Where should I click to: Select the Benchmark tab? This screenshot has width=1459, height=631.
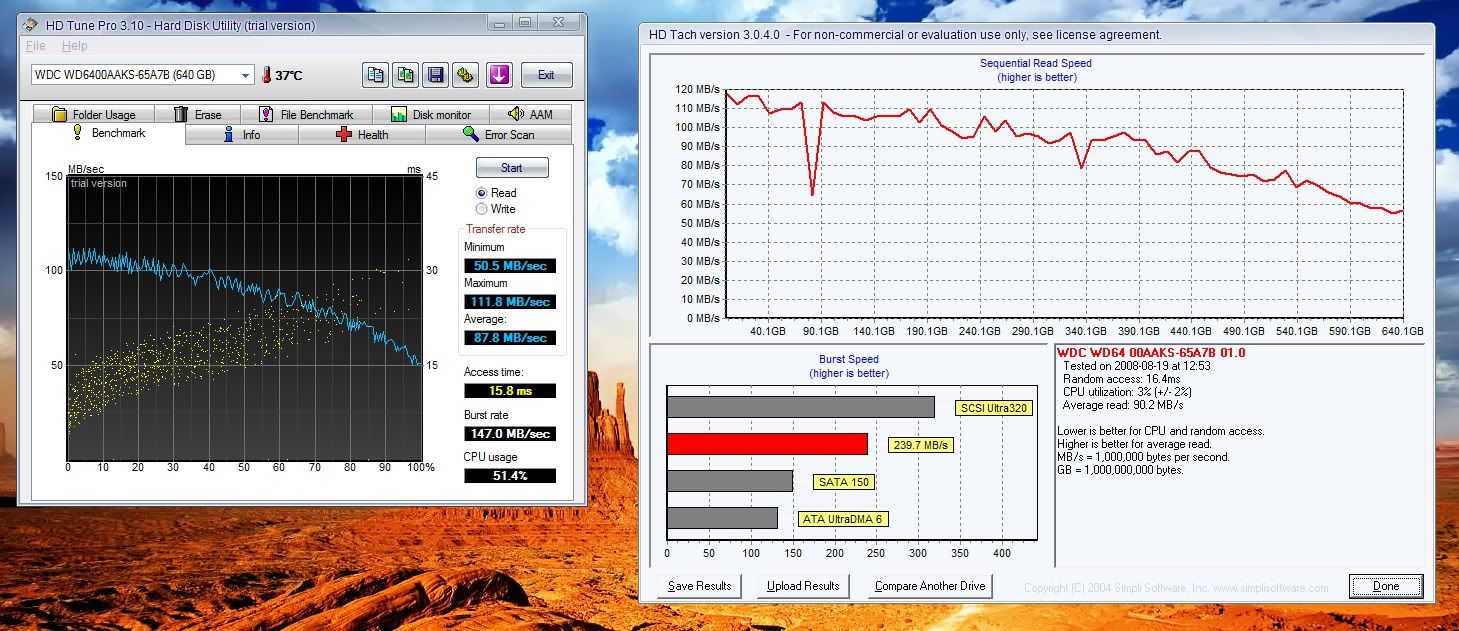coord(108,133)
